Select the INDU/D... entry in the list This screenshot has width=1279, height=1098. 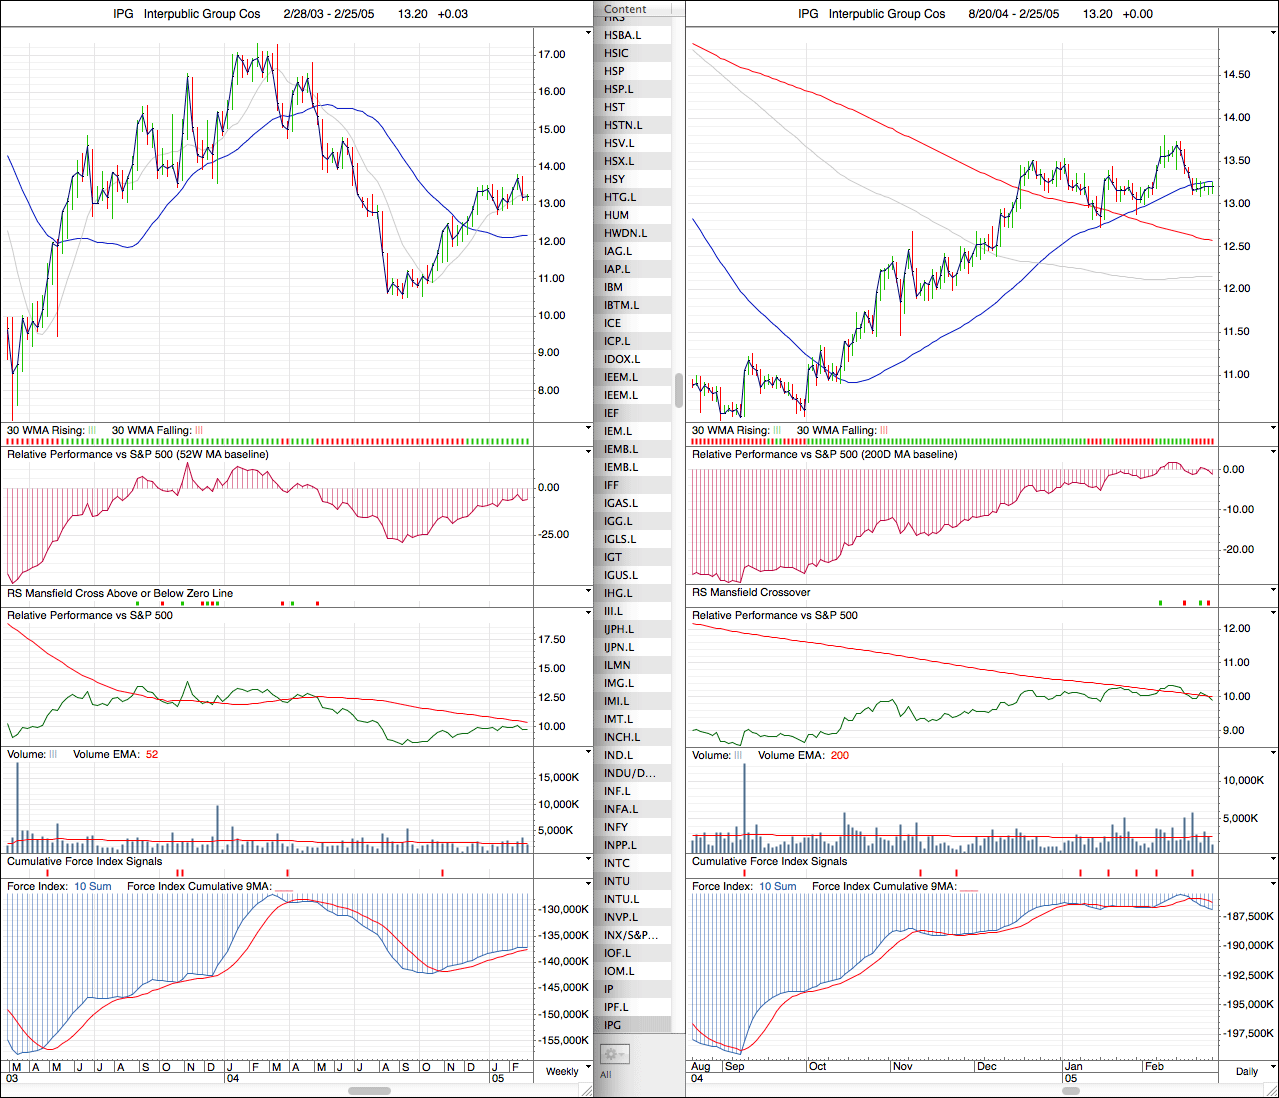[x=630, y=773]
